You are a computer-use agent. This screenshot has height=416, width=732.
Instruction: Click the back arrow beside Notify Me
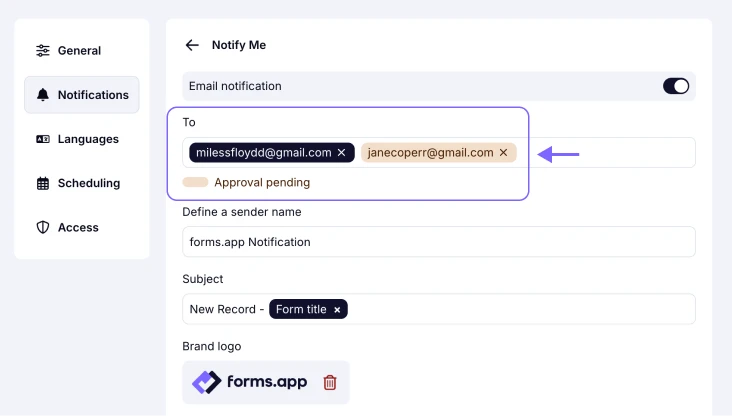[192, 45]
